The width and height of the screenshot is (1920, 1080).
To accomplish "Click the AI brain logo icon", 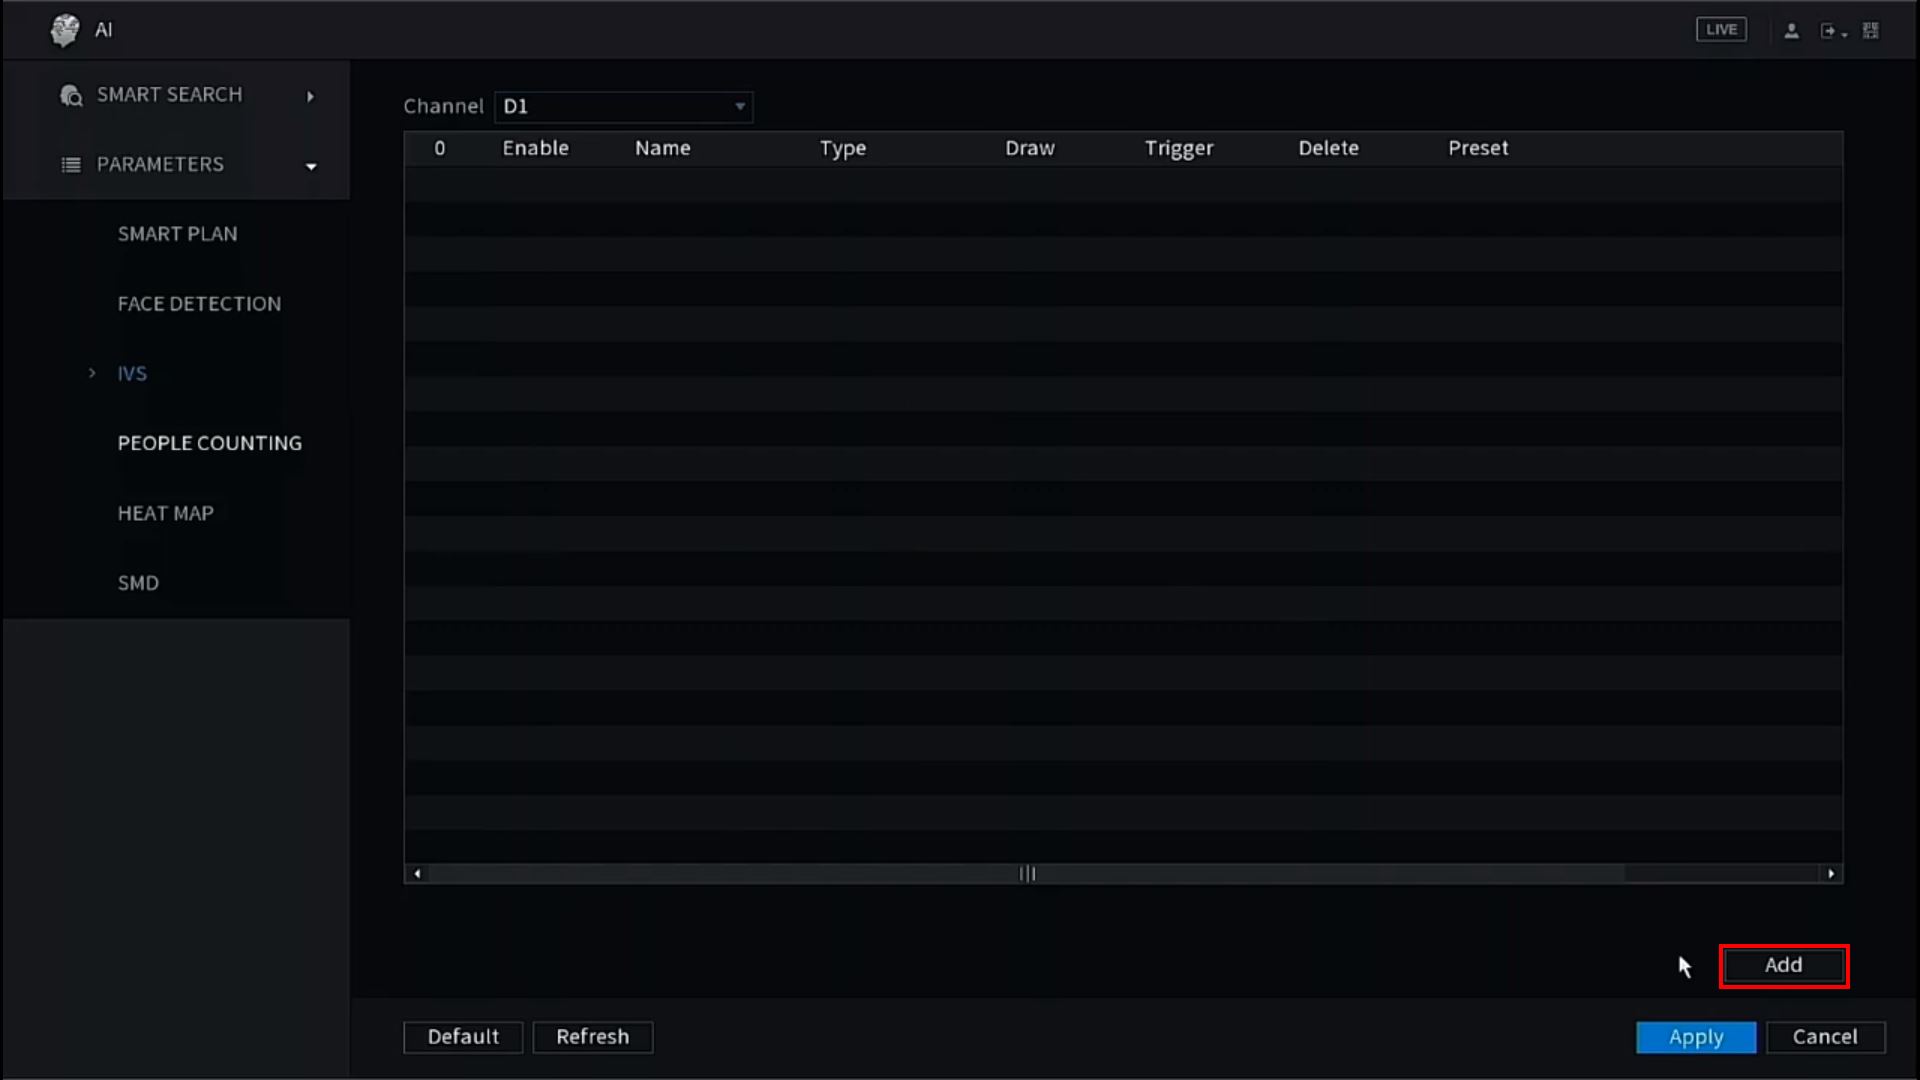I will click(x=65, y=30).
